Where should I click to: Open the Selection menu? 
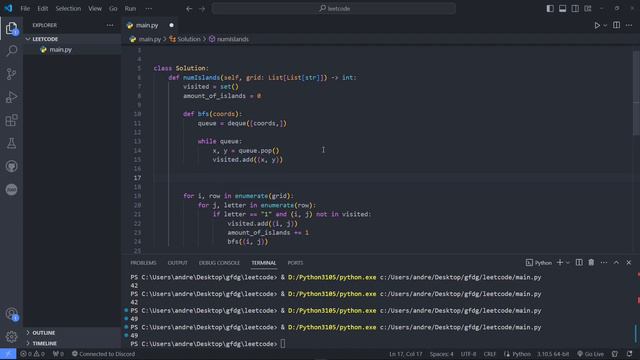(x=68, y=9)
